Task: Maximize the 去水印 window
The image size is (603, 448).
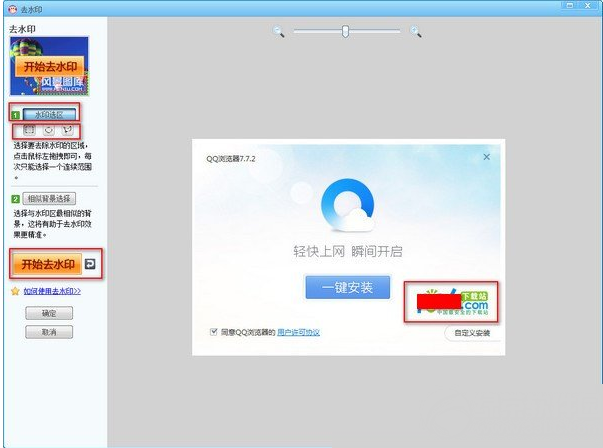Action: pyautogui.click(x=570, y=5)
